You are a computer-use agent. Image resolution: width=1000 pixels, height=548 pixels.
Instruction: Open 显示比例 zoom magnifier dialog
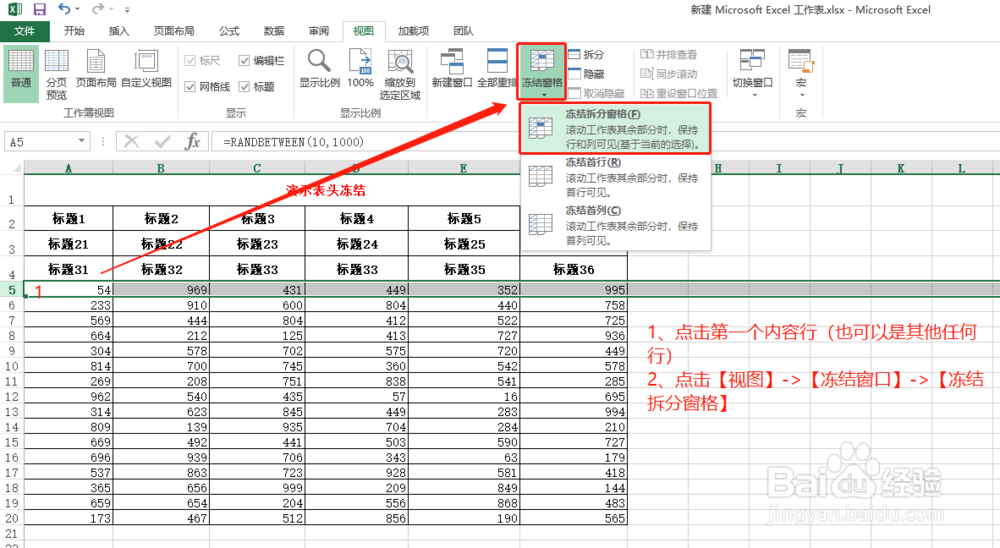pos(319,69)
